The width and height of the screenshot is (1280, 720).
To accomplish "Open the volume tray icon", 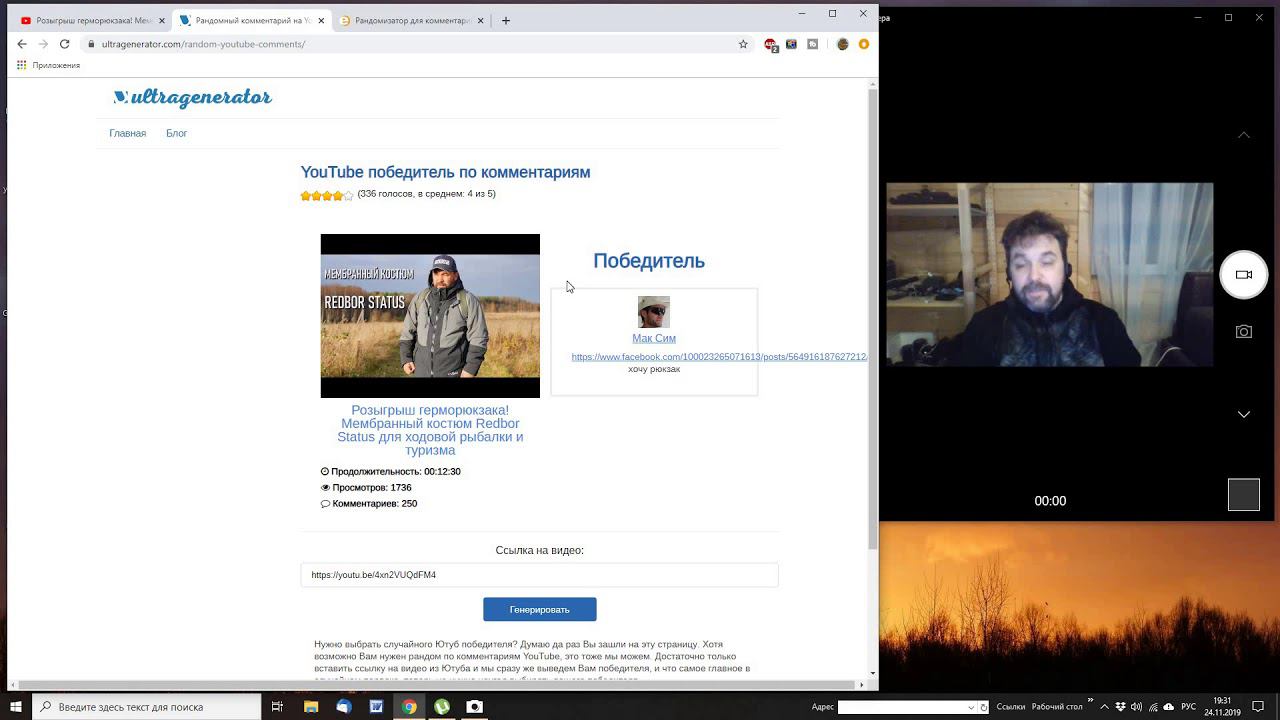I will click(x=1137, y=707).
